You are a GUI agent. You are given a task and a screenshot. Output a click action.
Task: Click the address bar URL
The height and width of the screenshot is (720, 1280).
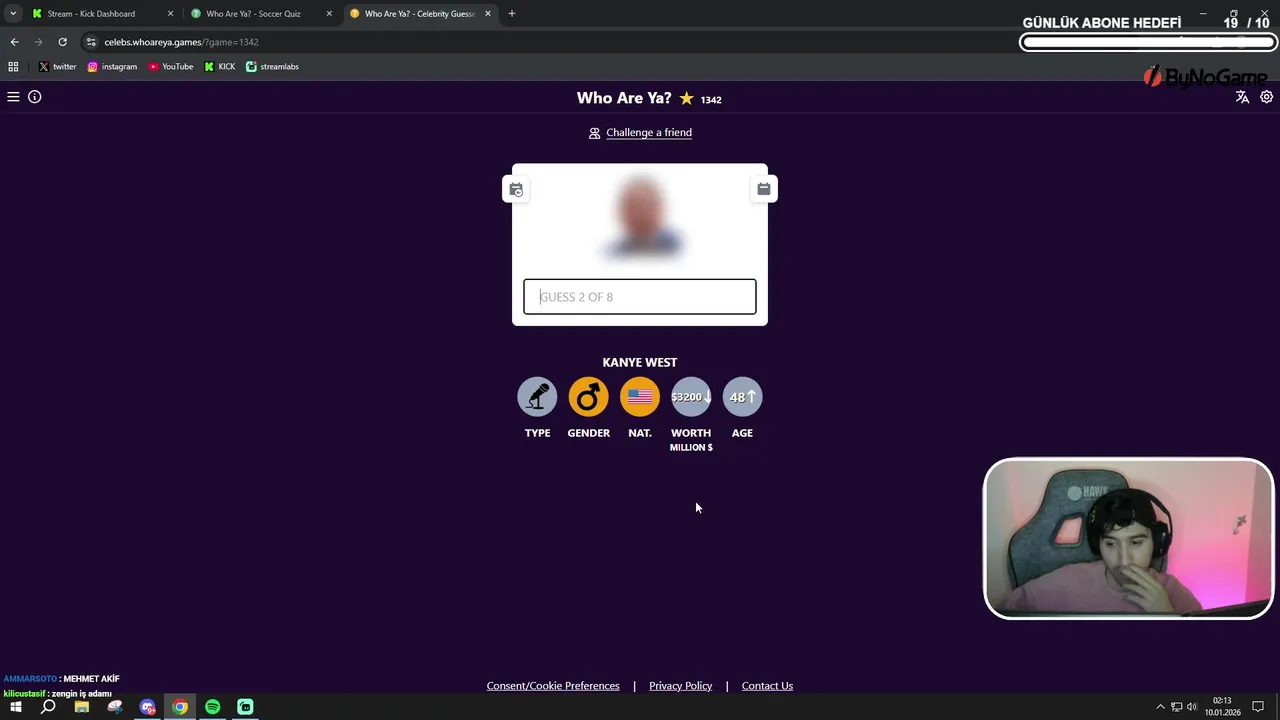181,42
